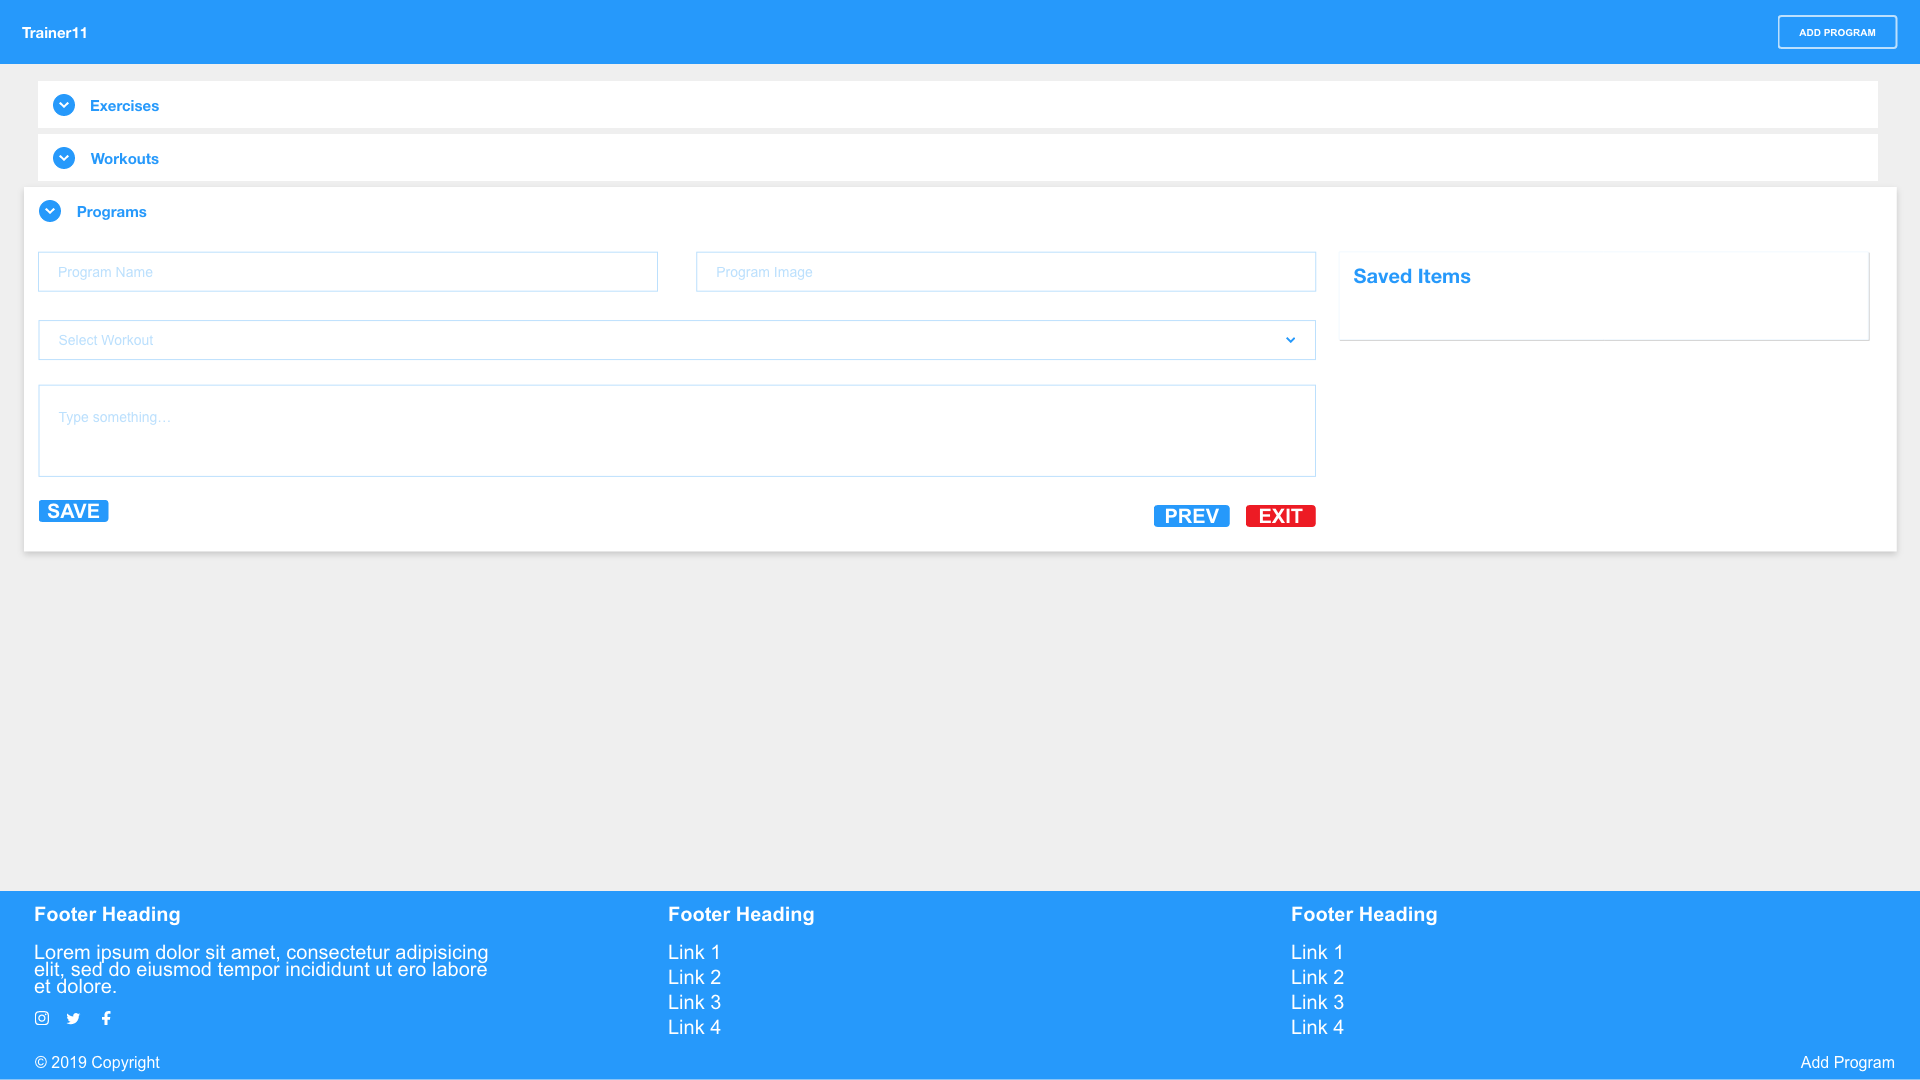
Task: Open Link 3 in right footer column
Action: tap(1317, 1003)
